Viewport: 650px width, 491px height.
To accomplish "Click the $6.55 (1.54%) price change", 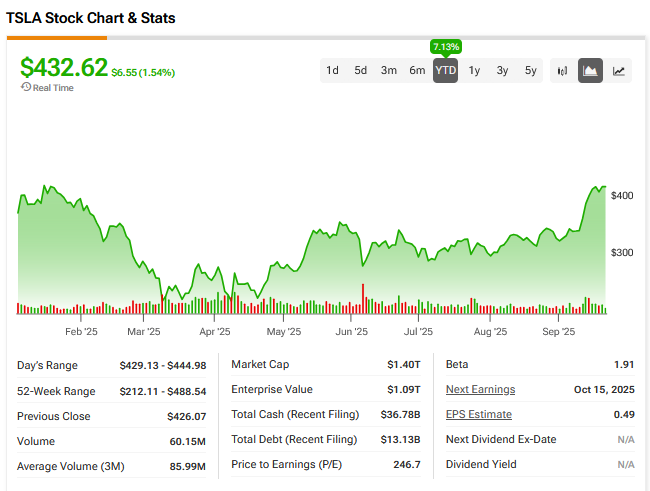I will point(143,73).
